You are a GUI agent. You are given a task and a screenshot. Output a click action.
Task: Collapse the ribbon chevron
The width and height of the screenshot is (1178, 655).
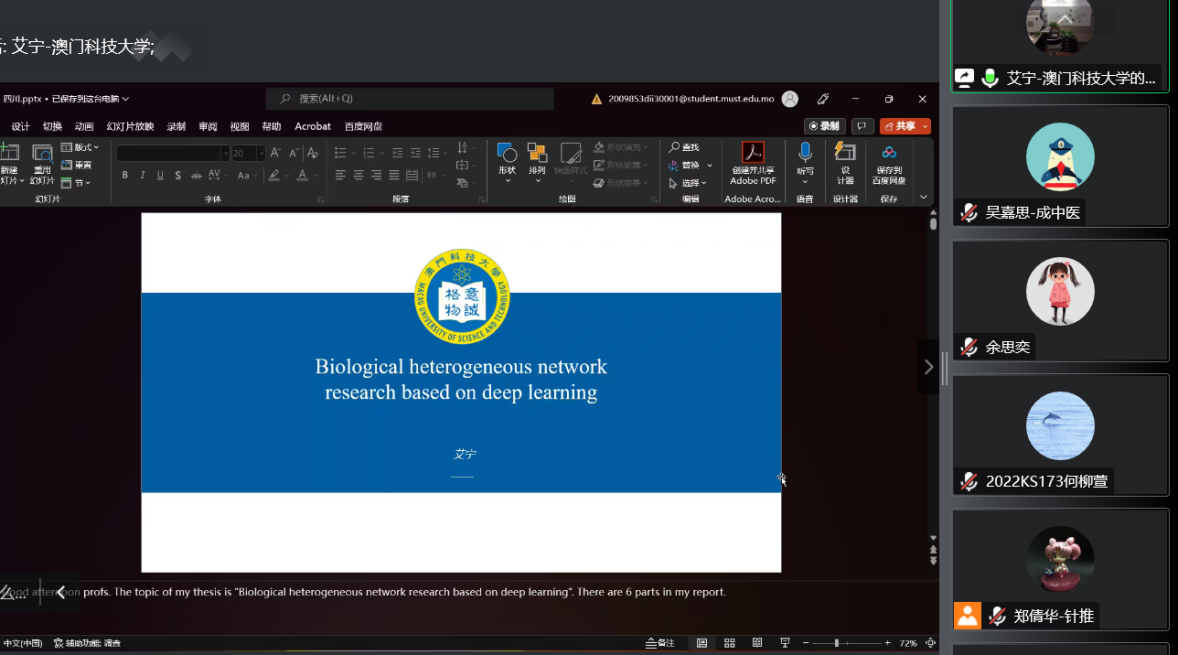(x=923, y=198)
